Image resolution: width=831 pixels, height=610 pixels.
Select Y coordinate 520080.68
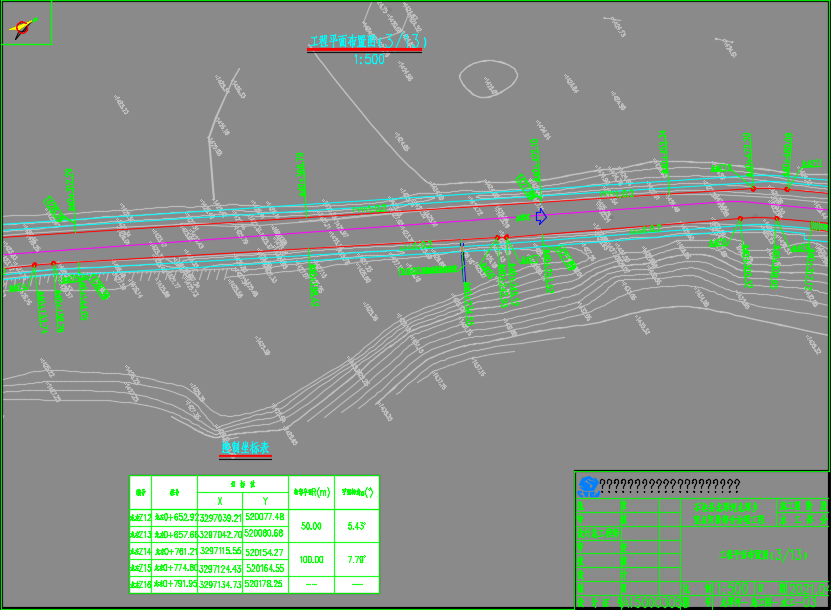point(265,533)
